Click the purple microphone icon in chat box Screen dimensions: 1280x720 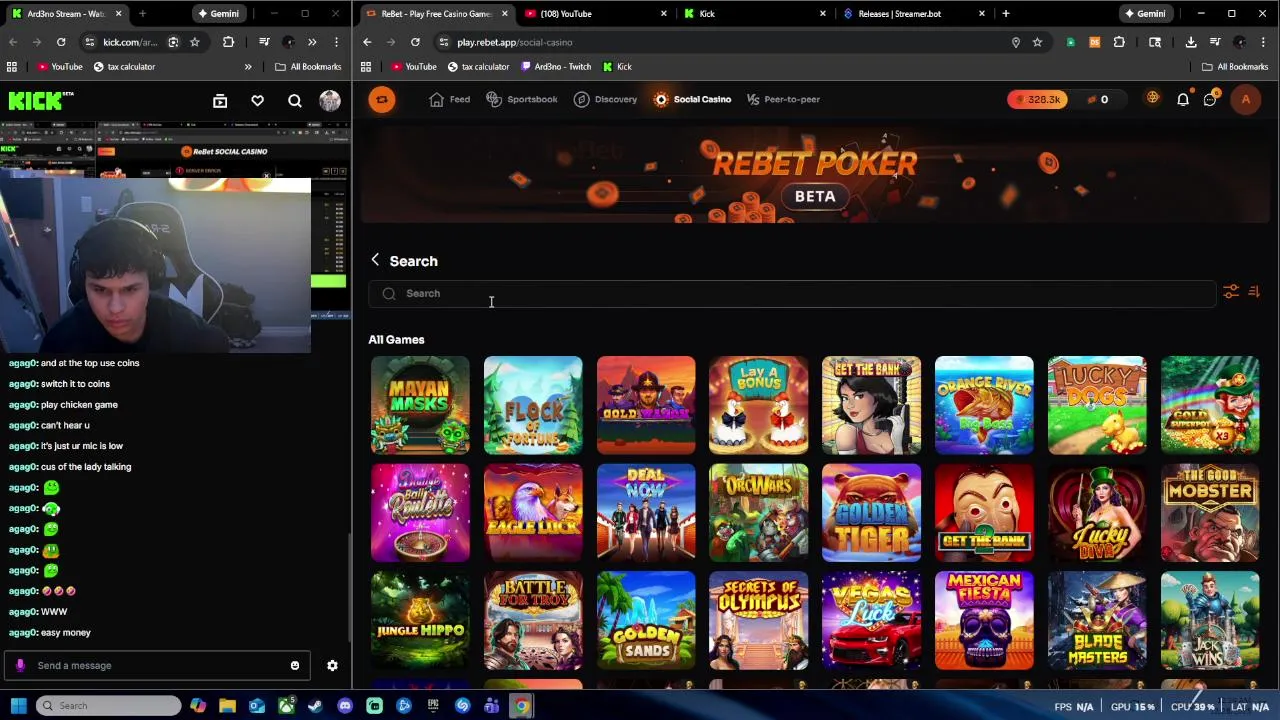[x=20, y=665]
